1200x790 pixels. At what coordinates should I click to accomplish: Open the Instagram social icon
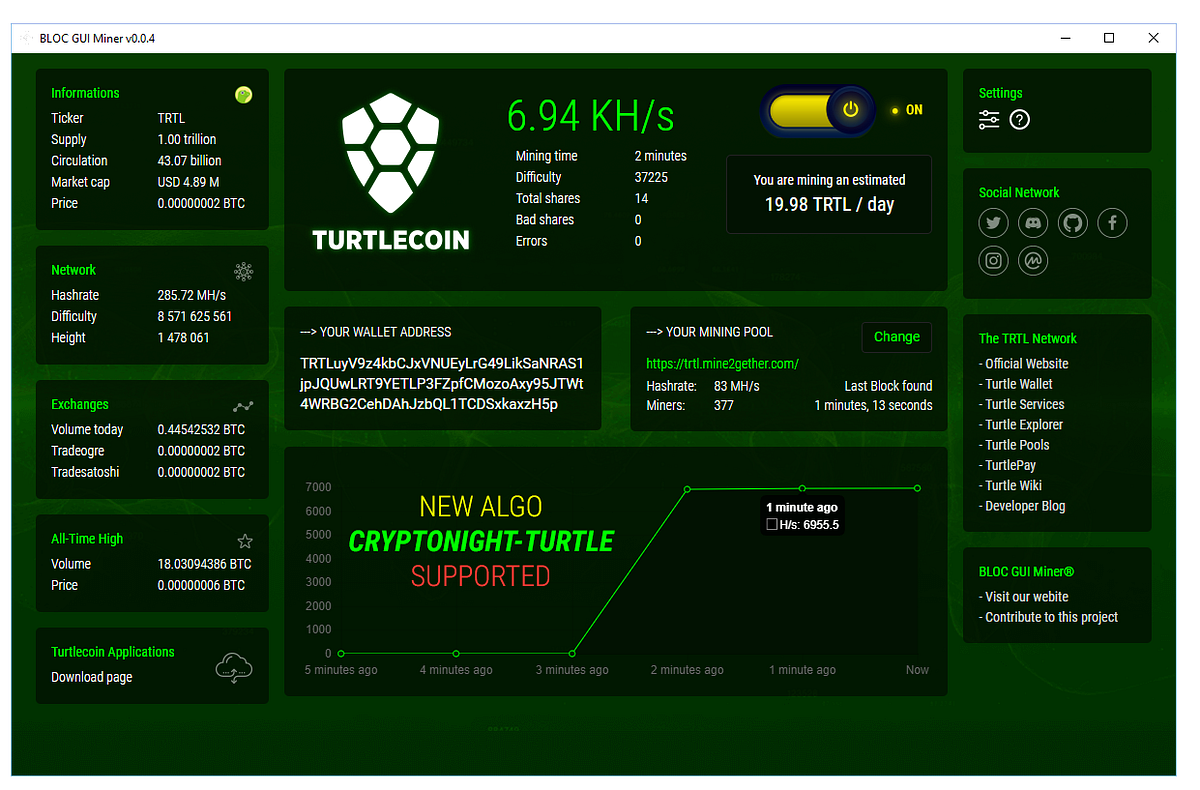993,260
